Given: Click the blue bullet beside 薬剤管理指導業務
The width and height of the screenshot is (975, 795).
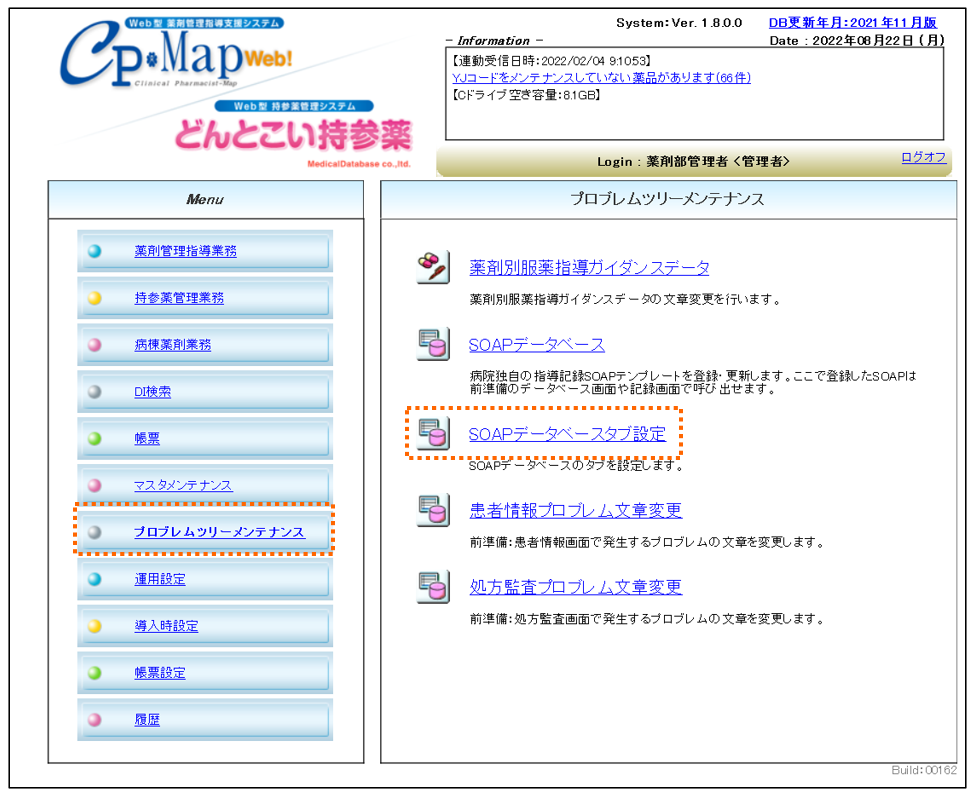Looking at the screenshot, I should (x=95, y=251).
